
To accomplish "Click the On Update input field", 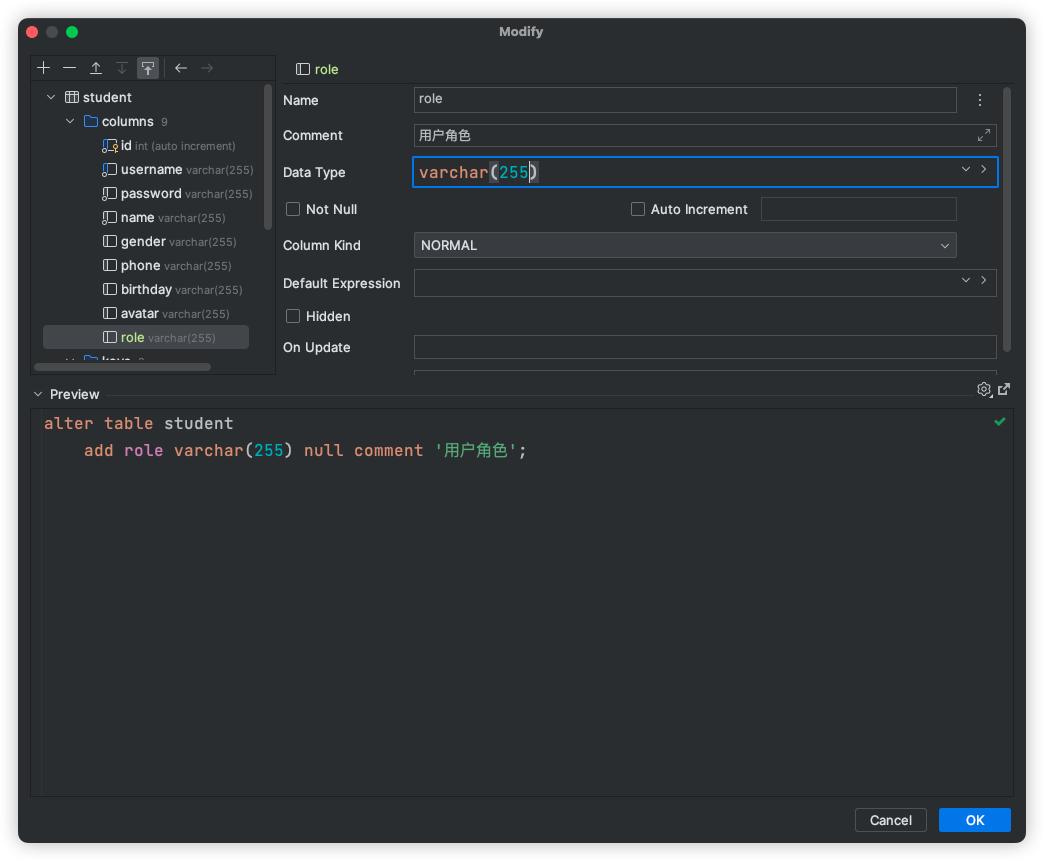I will coord(705,347).
